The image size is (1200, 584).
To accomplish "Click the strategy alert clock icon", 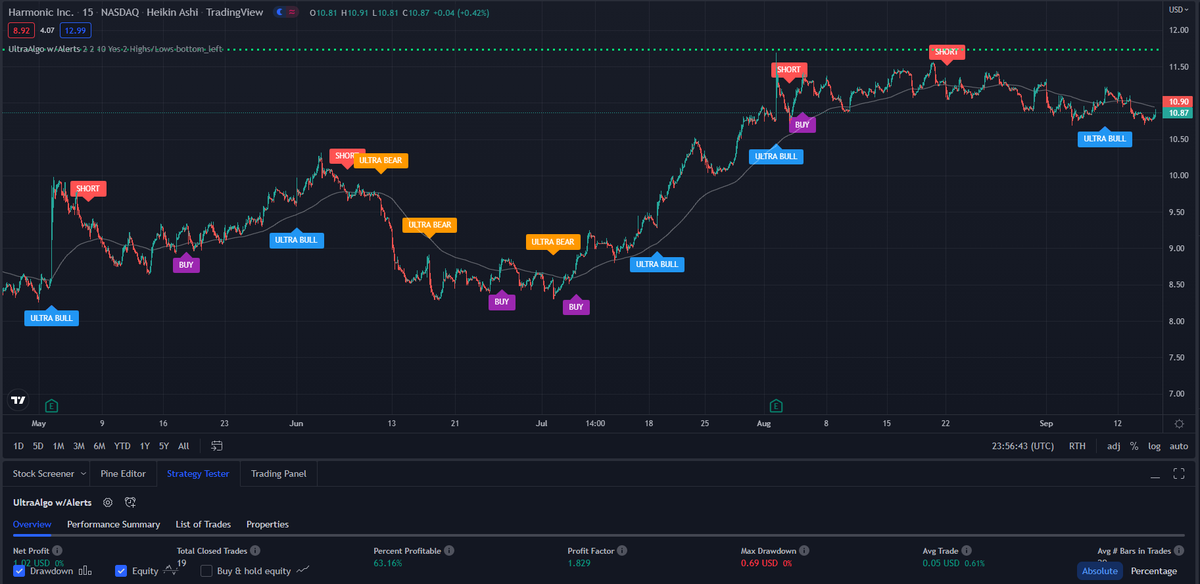I will pos(130,502).
